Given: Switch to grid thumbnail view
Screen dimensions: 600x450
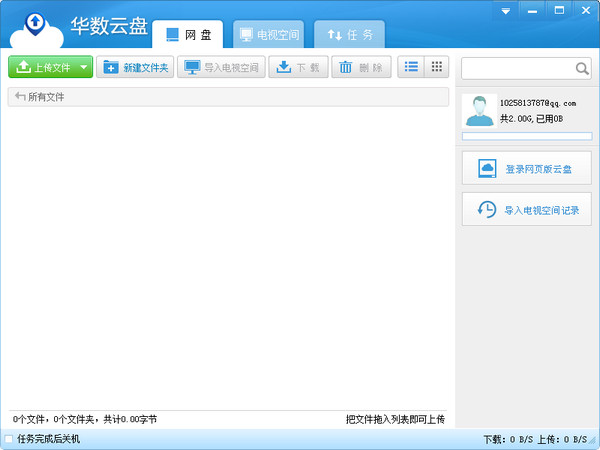Looking at the screenshot, I should (x=436, y=67).
